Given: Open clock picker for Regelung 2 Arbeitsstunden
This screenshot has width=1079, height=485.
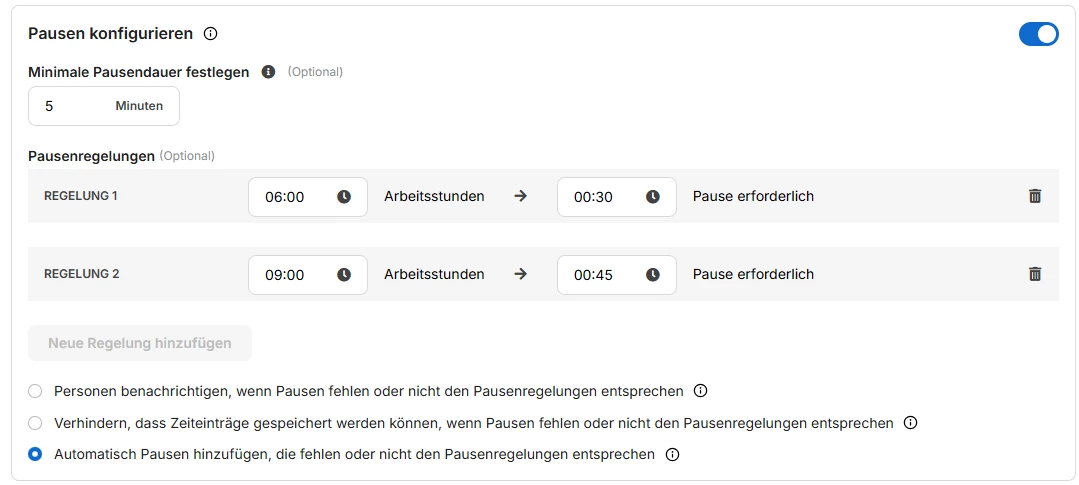Looking at the screenshot, I should tap(344, 275).
